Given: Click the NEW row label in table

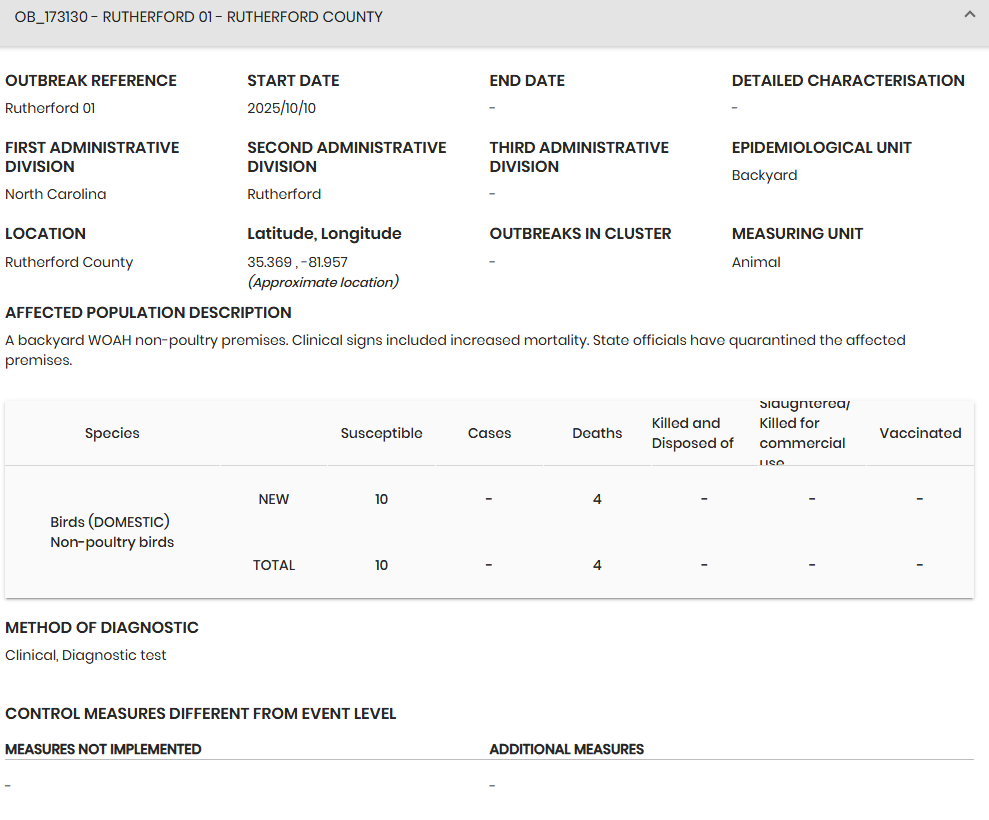Looking at the screenshot, I should [x=273, y=499].
